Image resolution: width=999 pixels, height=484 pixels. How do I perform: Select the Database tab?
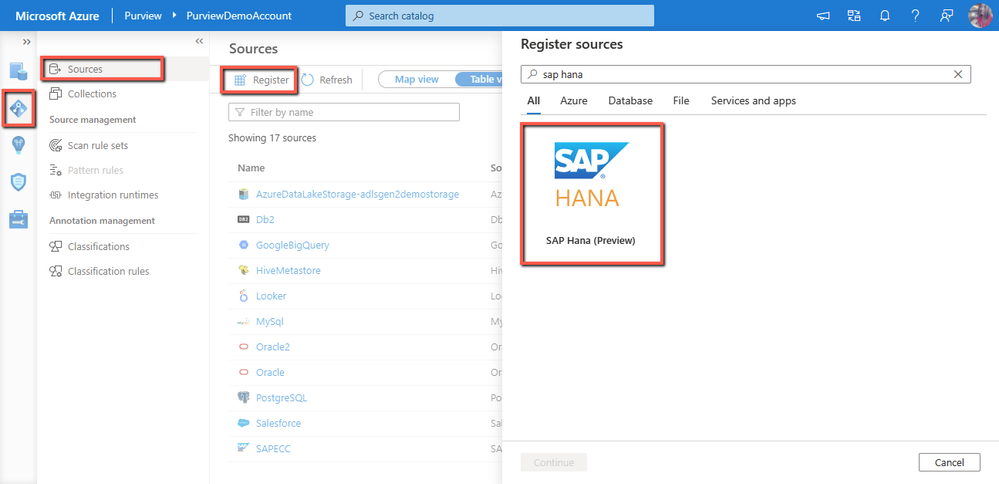point(630,101)
